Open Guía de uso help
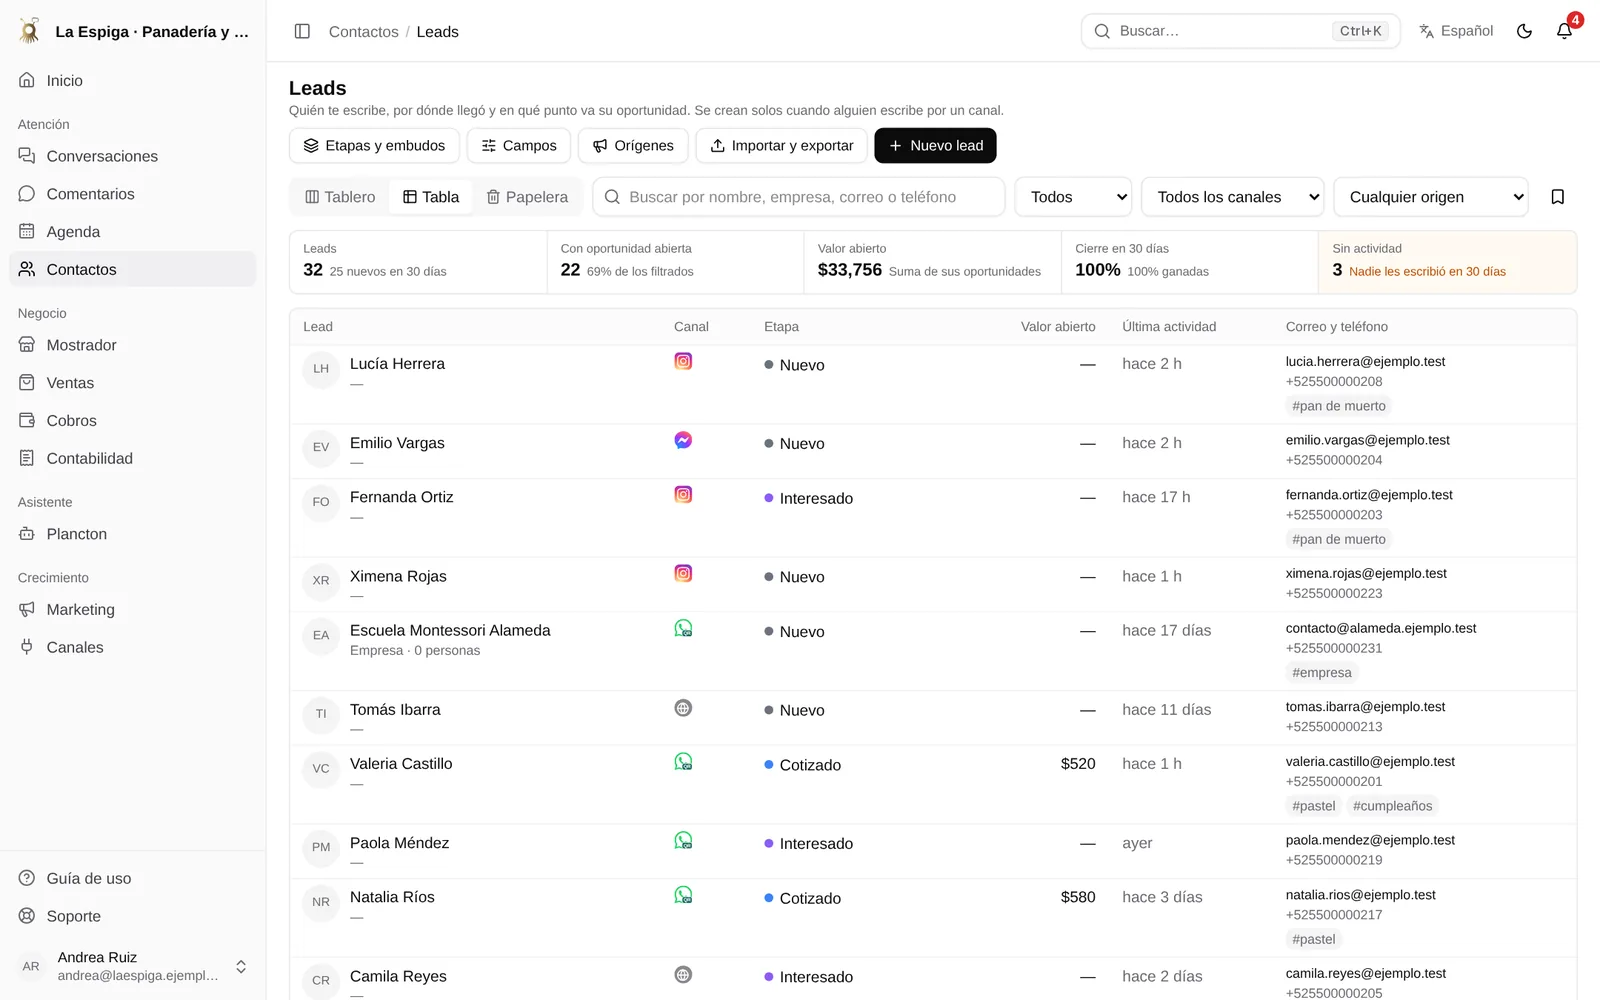The image size is (1600, 1000). pyautogui.click(x=133, y=878)
